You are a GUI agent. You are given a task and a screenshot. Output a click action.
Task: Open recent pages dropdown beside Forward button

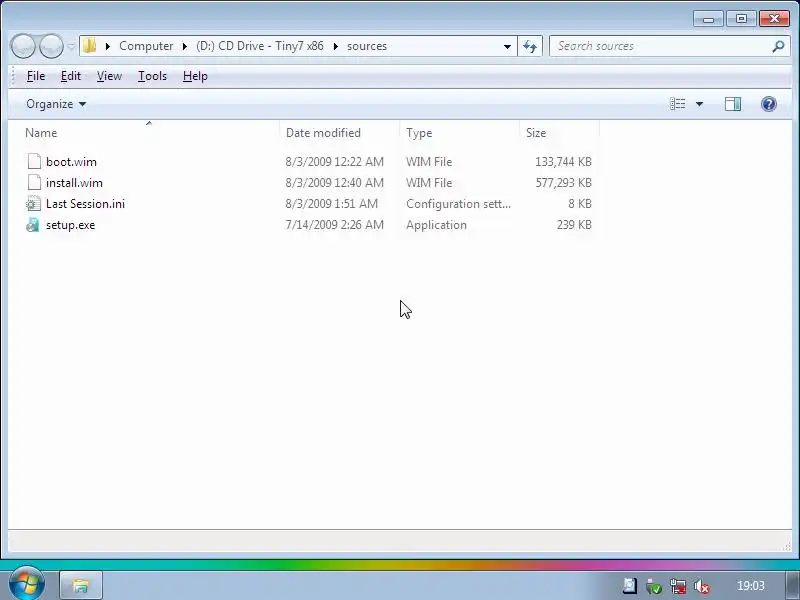coord(71,46)
